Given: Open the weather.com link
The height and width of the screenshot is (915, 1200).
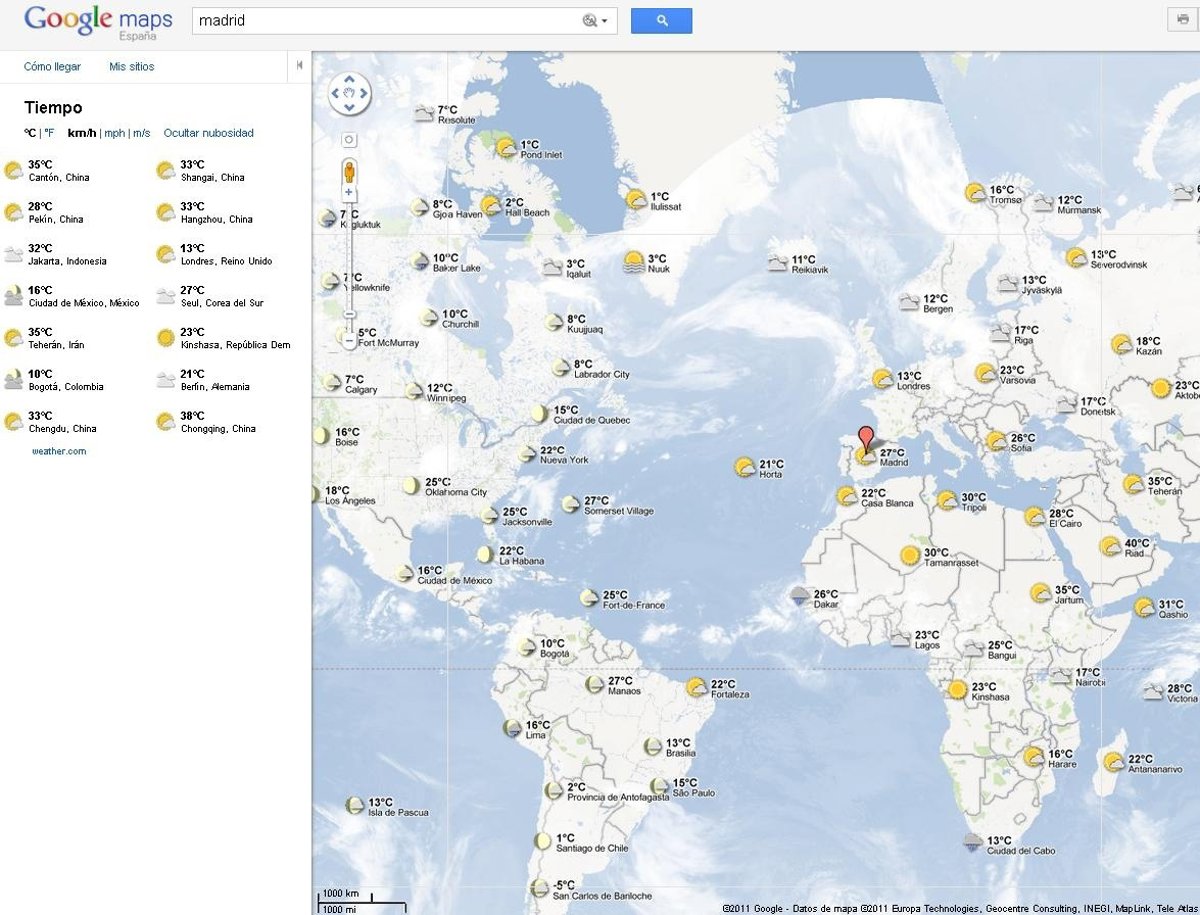Looking at the screenshot, I should click(x=59, y=451).
